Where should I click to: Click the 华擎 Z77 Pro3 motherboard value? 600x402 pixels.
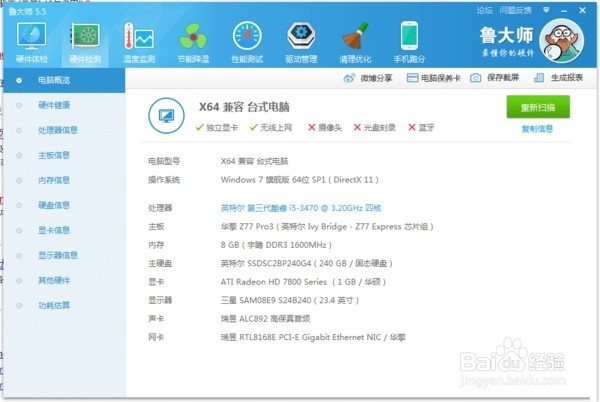327,226
